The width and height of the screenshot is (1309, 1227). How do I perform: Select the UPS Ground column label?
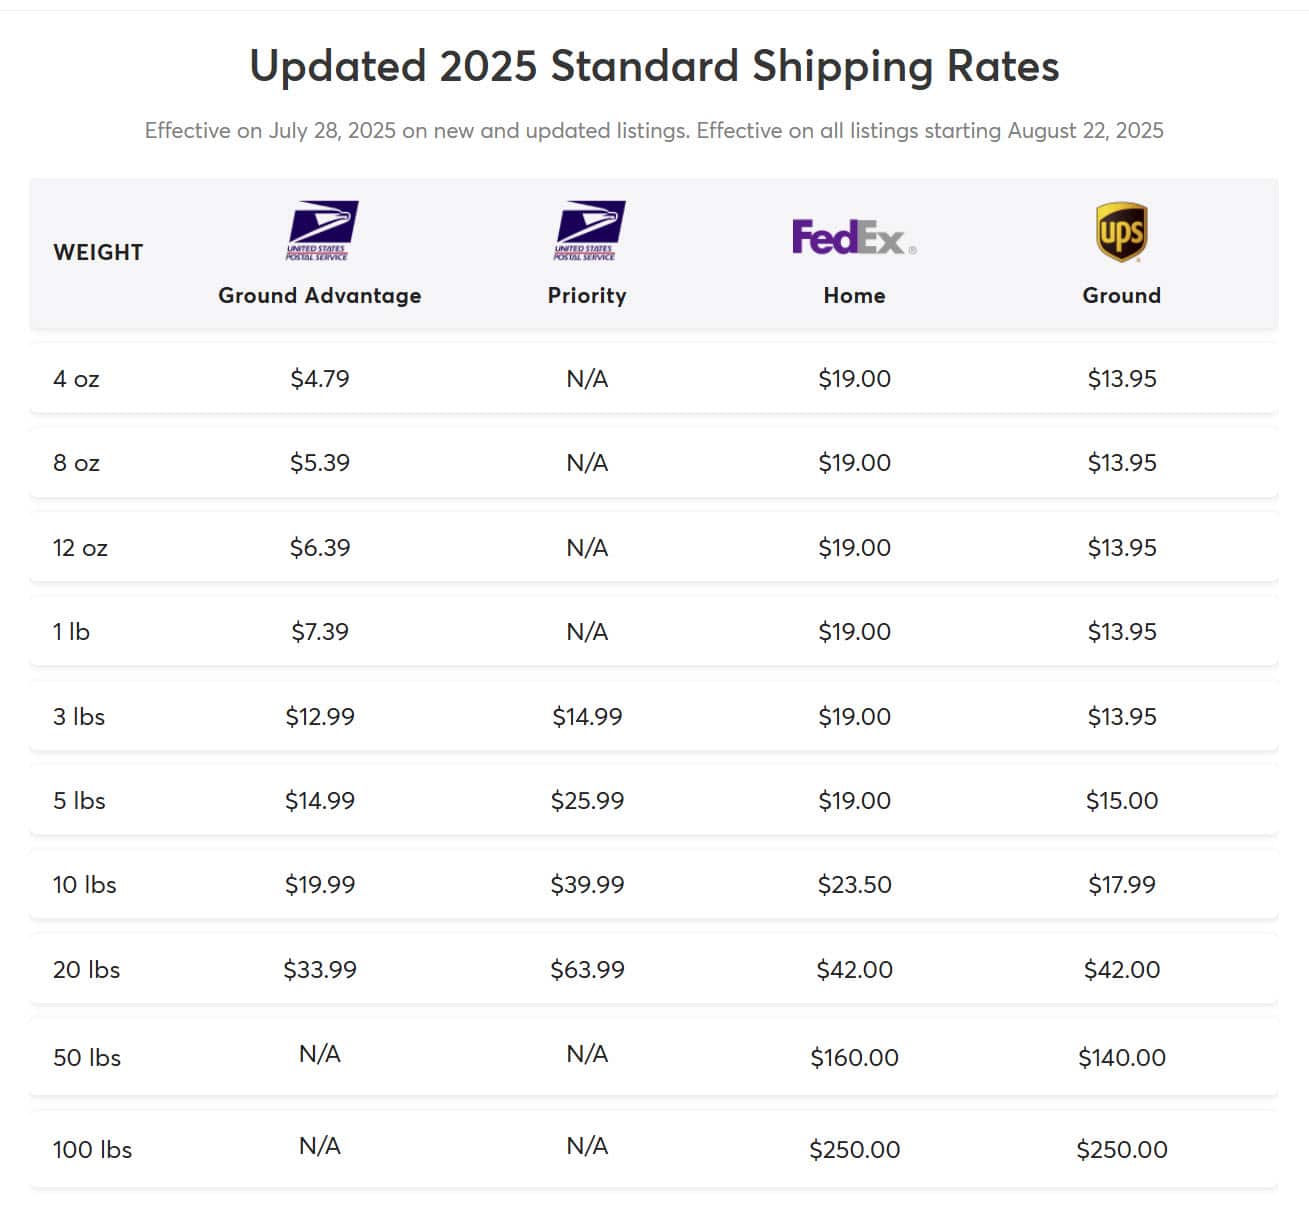(1121, 295)
